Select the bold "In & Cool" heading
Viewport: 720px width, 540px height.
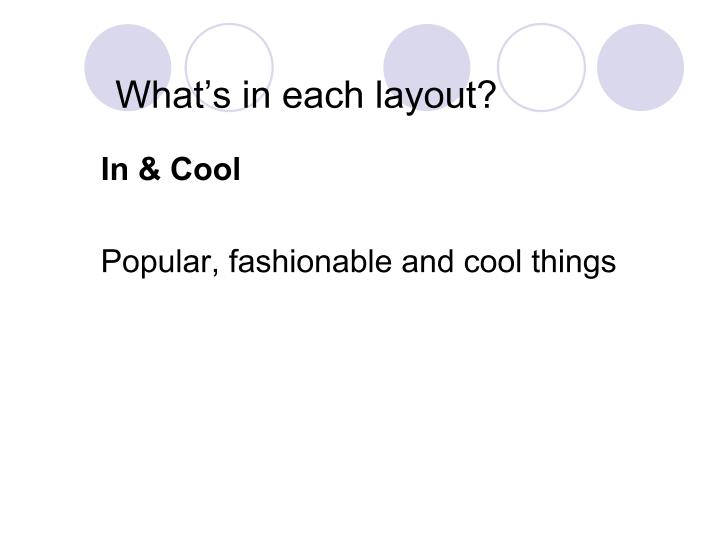[171, 171]
